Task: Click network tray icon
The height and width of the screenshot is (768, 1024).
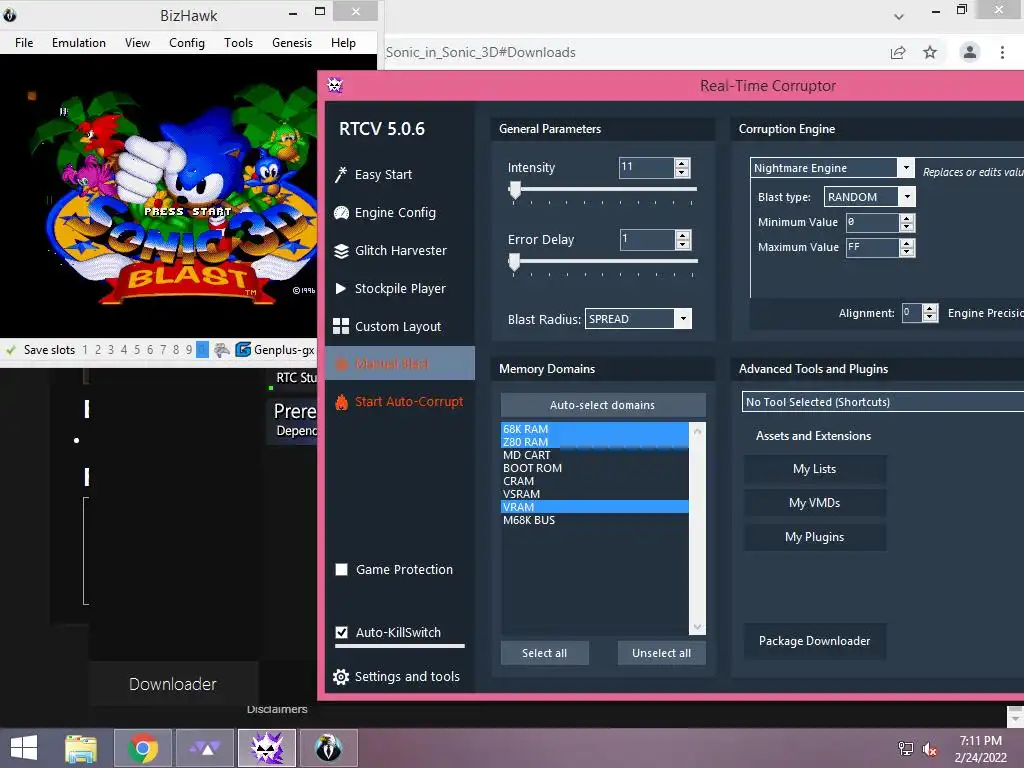Action: coord(906,749)
